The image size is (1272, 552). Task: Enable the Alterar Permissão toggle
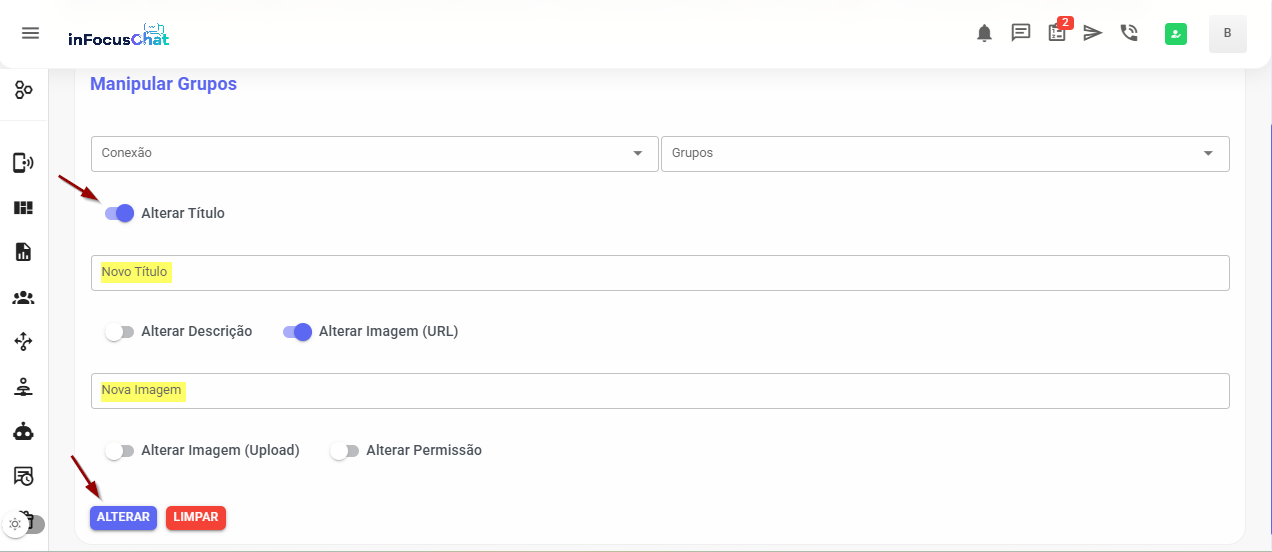click(x=345, y=451)
